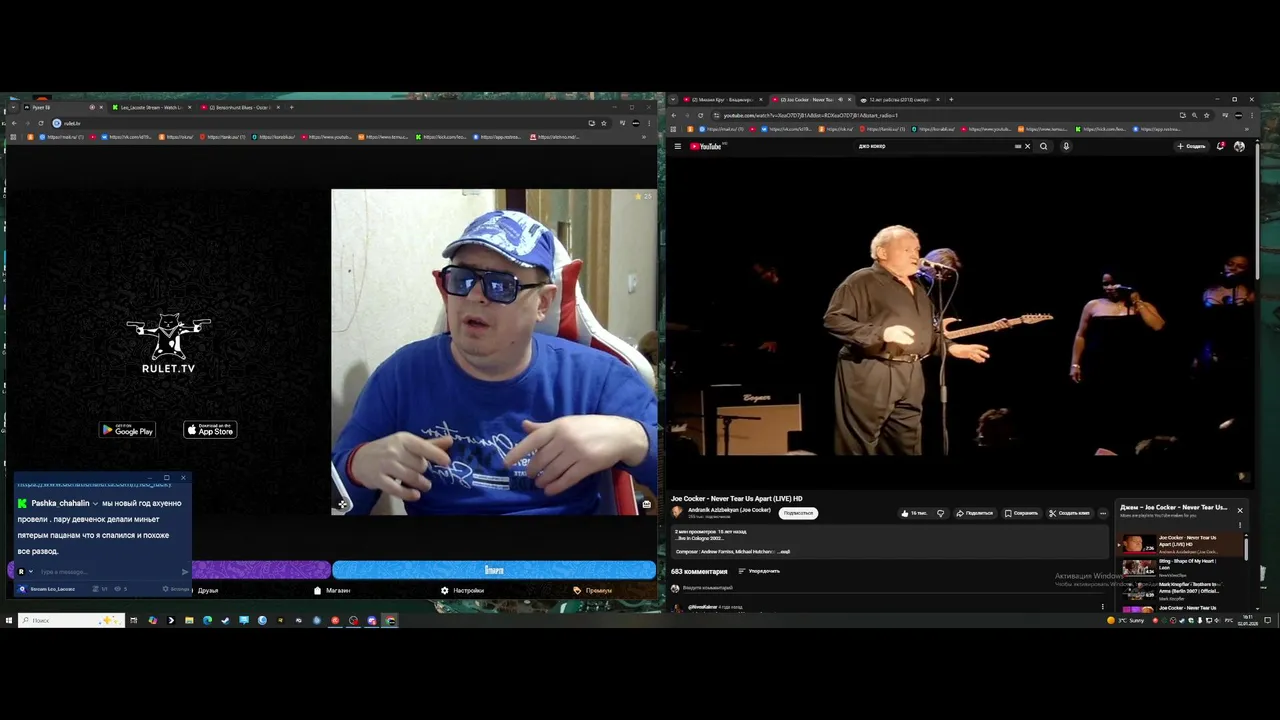Open the App Store download badge
This screenshot has height=720, width=1280.
pos(210,430)
